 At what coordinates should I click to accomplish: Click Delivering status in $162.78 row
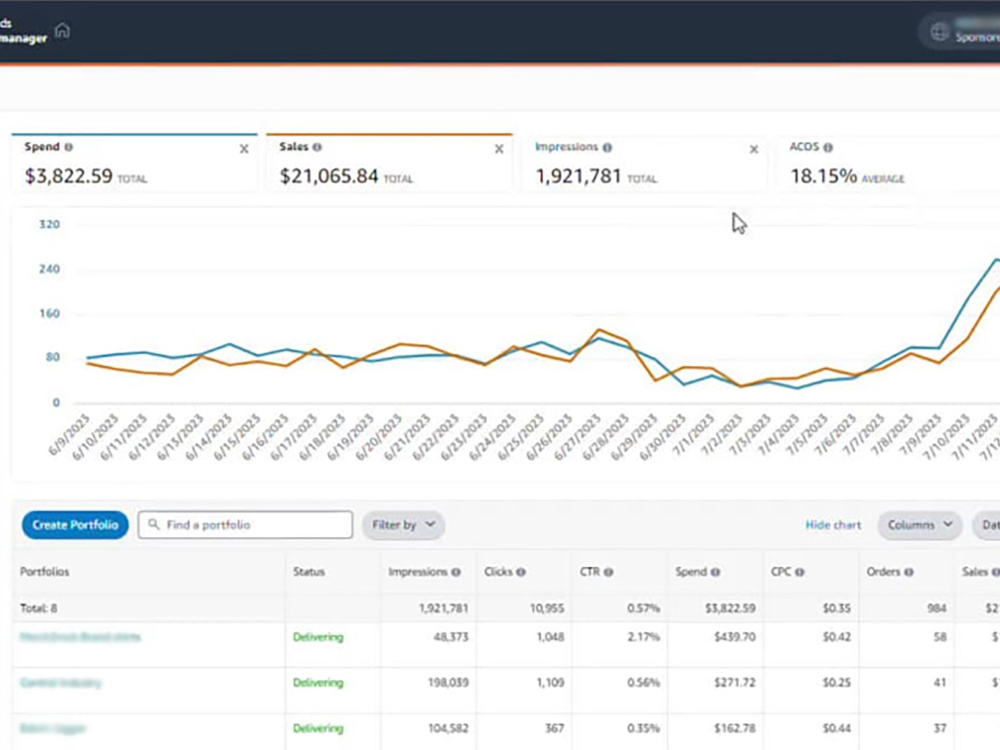[x=318, y=728]
